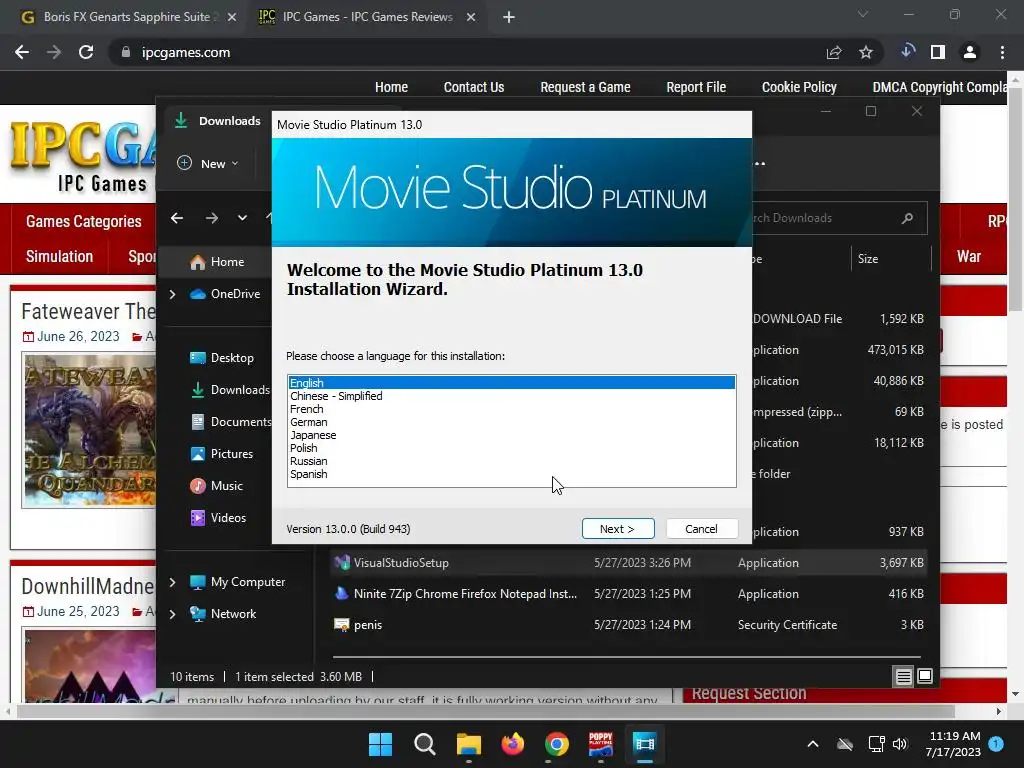Image resolution: width=1024 pixels, height=768 pixels.
Task: Expand My Computer tree node
Action: [172, 582]
